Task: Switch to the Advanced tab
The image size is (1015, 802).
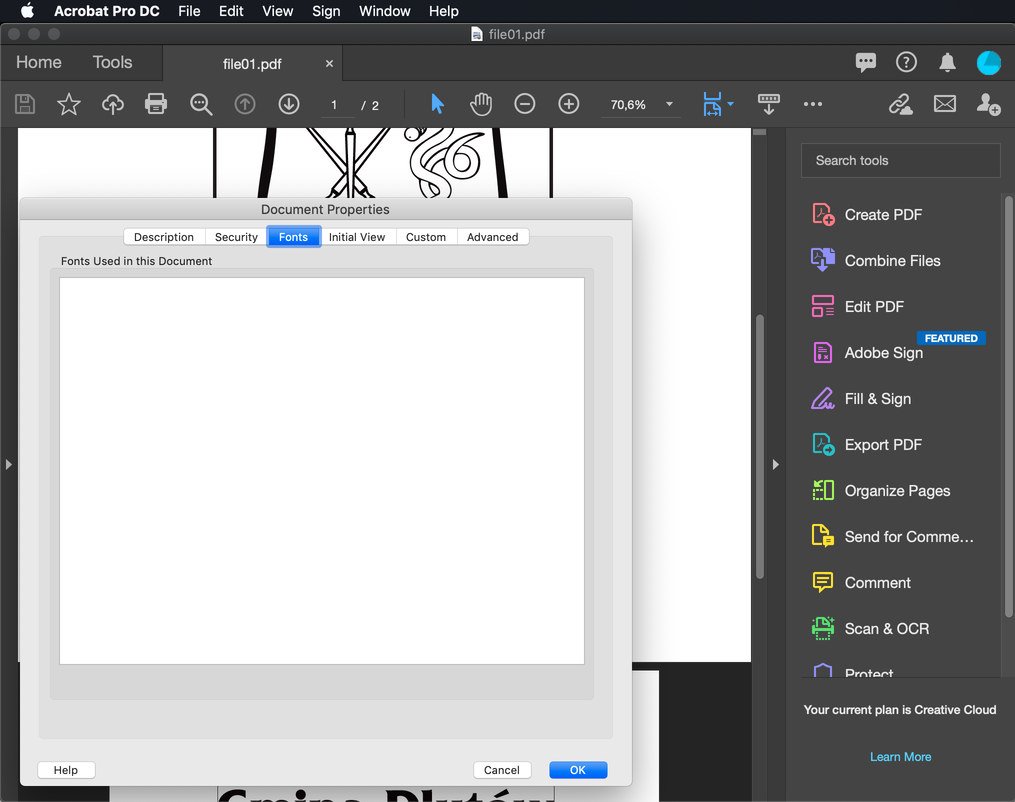Action: pos(493,237)
